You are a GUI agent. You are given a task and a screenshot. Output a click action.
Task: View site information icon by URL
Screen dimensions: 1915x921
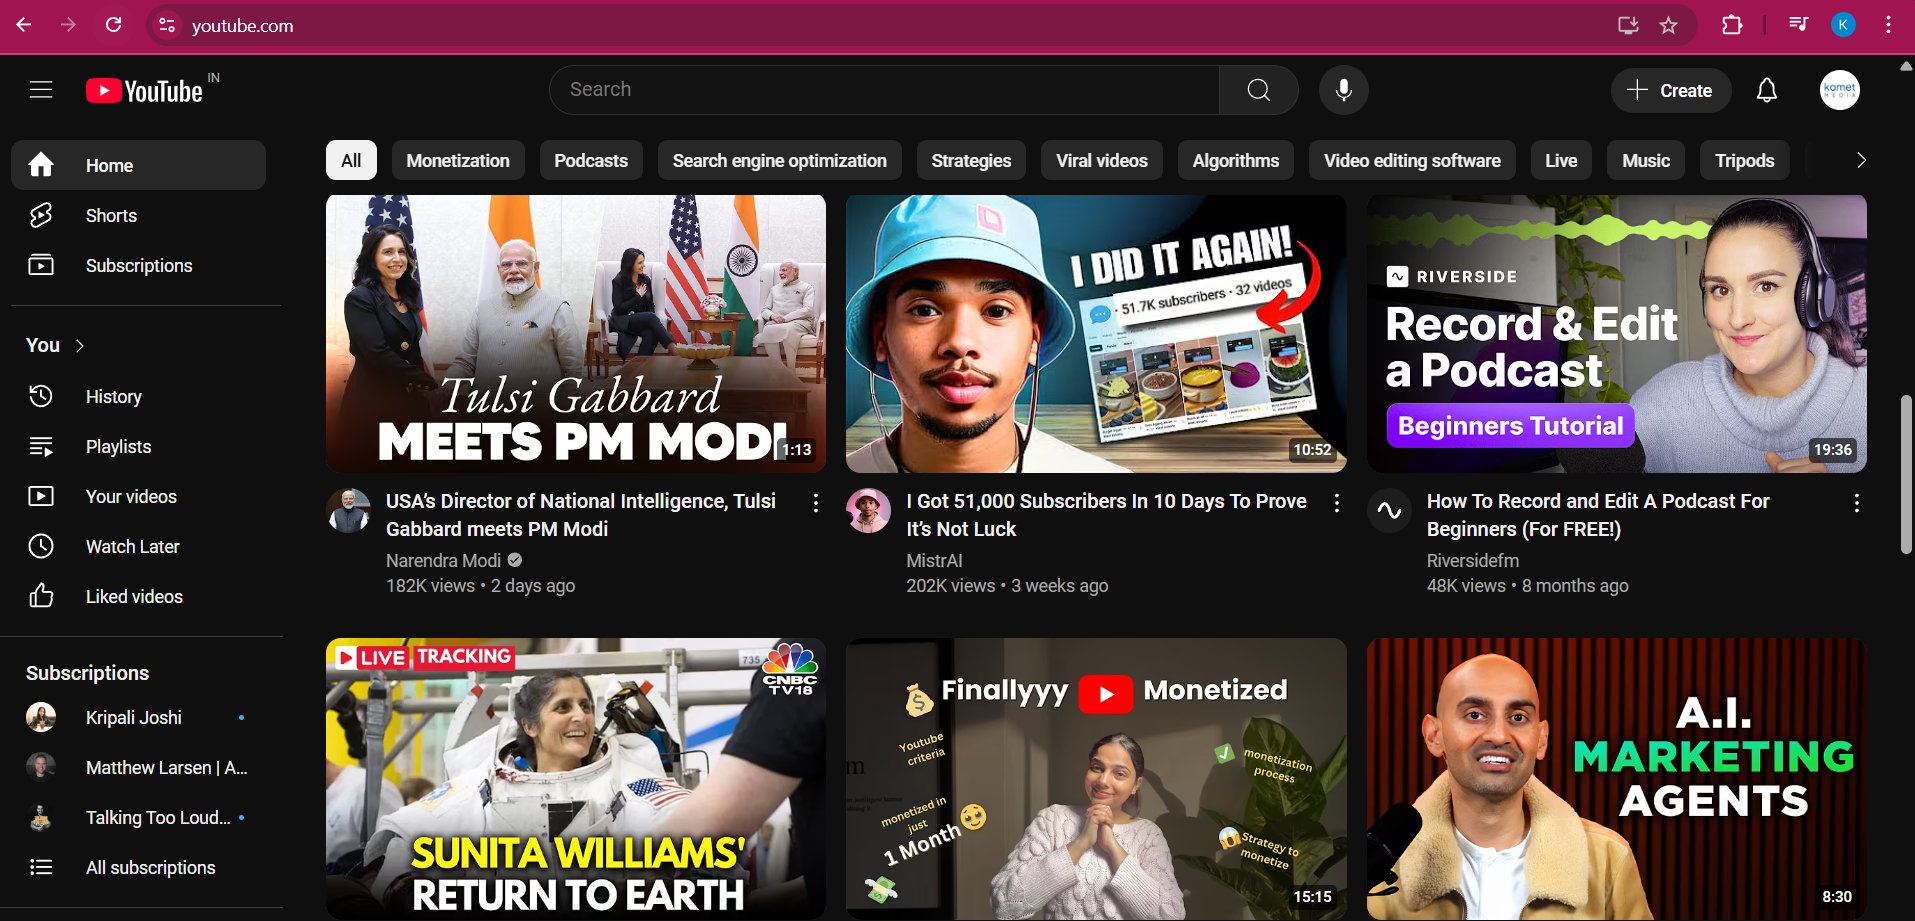click(167, 25)
